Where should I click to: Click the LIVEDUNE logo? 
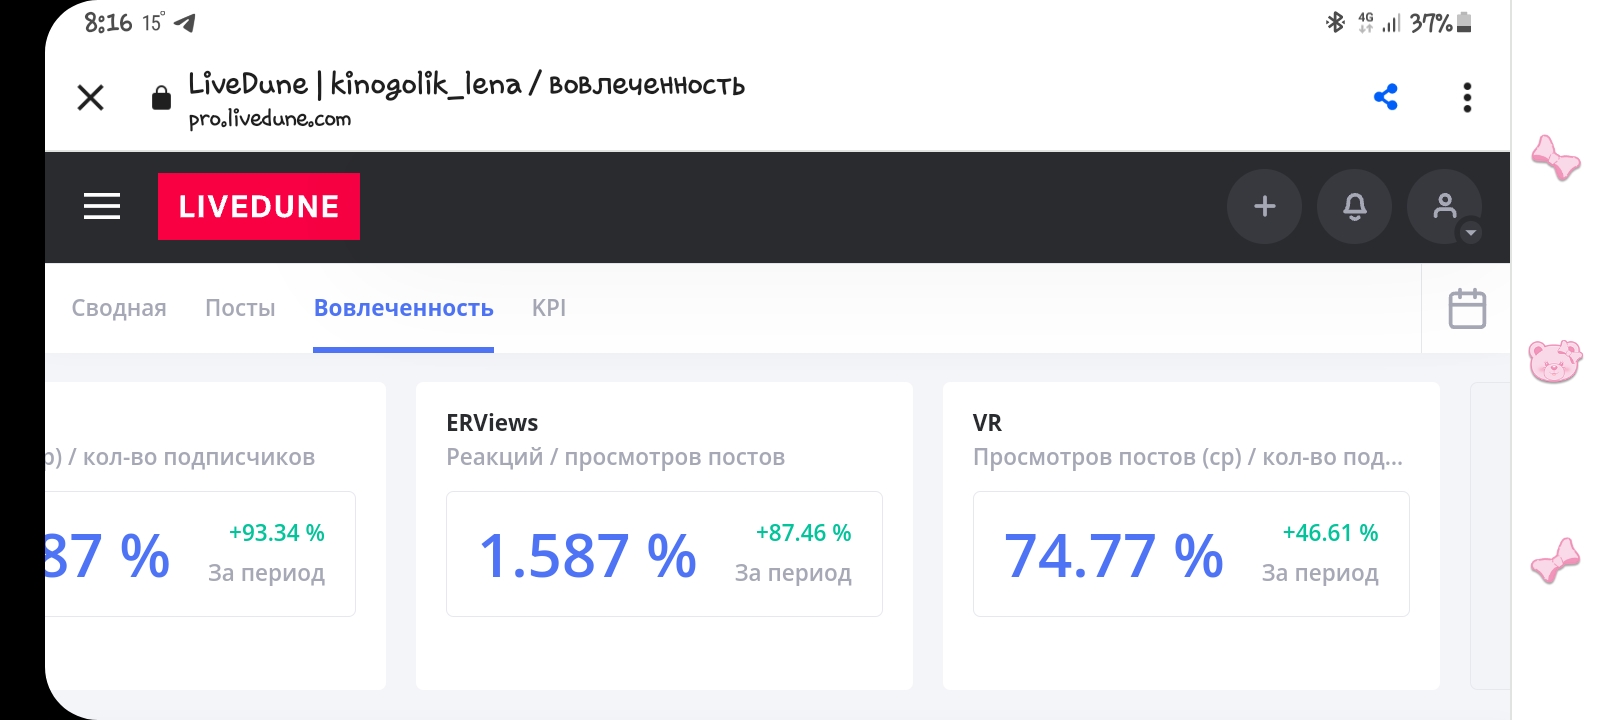pos(259,206)
